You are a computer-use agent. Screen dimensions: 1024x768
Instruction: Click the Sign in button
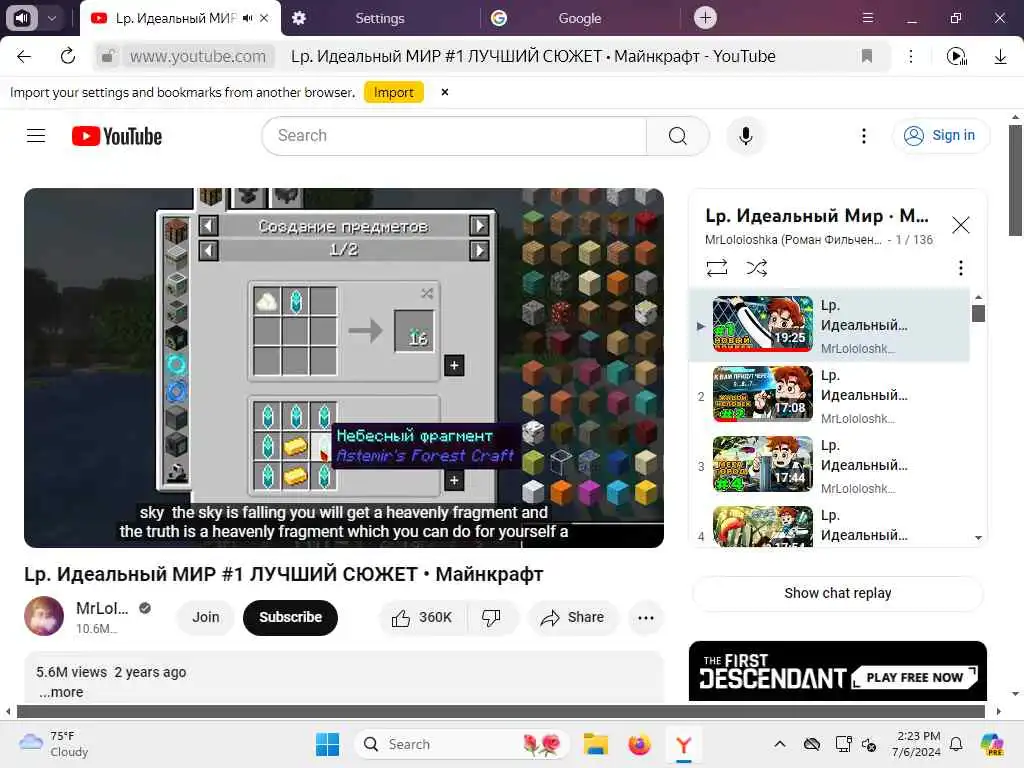(x=940, y=135)
